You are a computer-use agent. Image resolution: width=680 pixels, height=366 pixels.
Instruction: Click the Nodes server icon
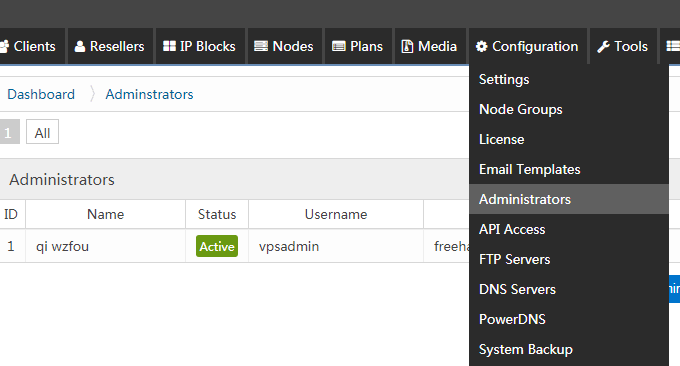(261, 46)
